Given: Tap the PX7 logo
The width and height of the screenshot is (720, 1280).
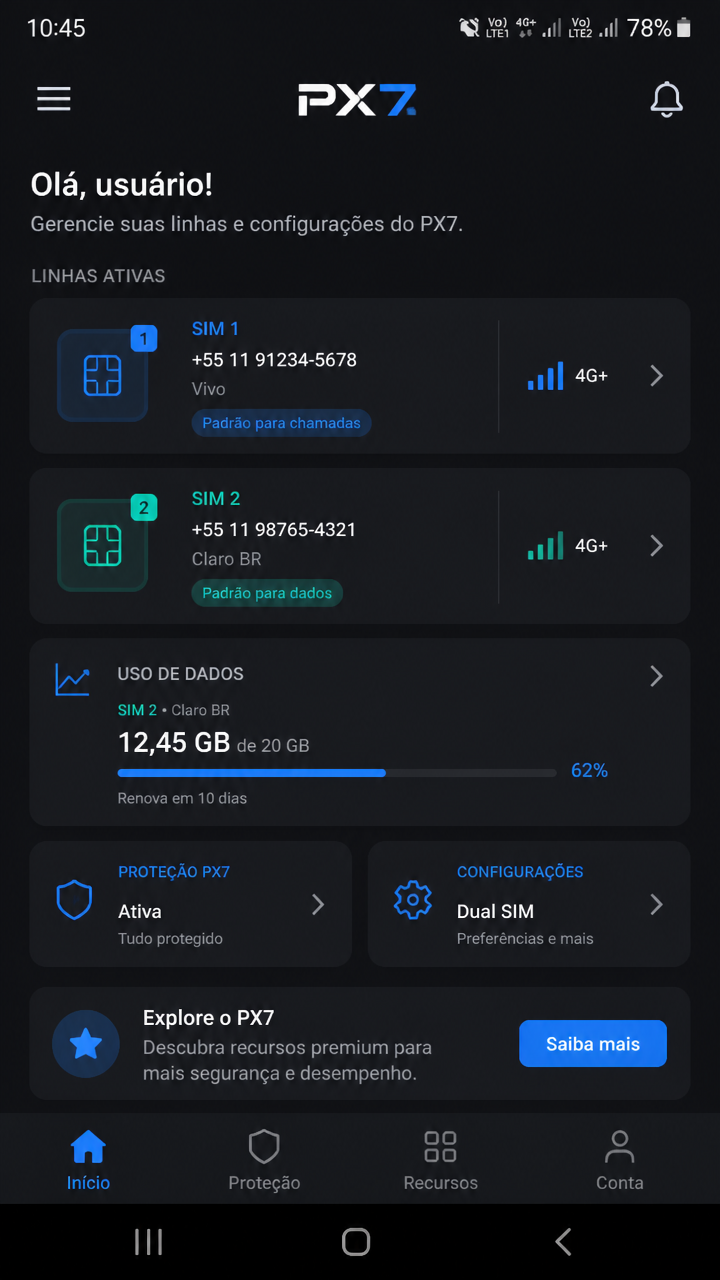Looking at the screenshot, I should pos(357,99).
